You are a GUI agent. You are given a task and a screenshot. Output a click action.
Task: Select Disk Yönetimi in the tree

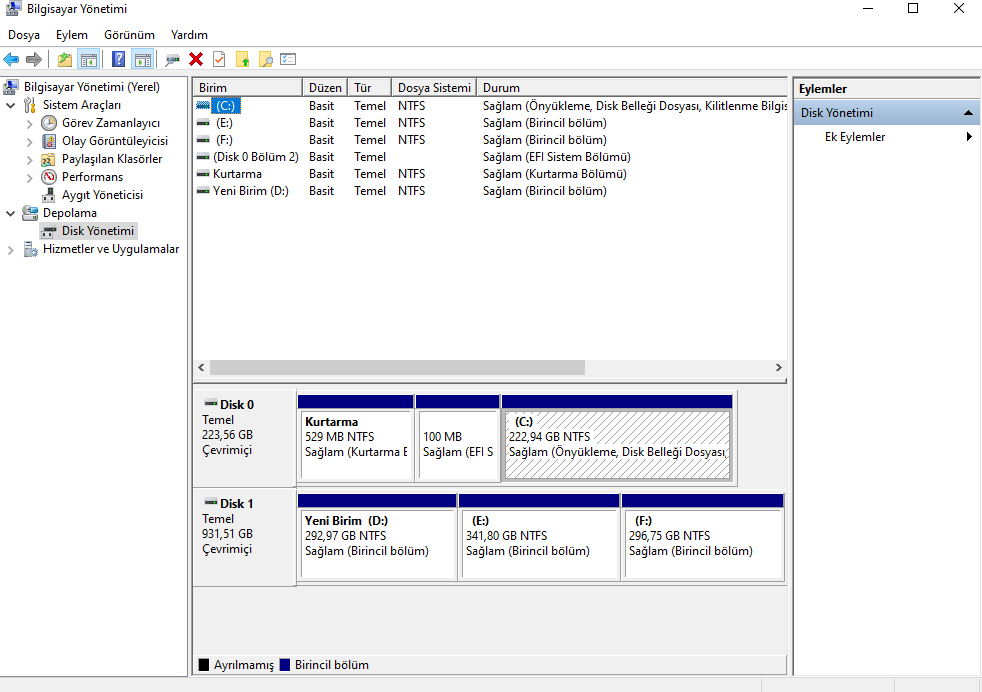(98, 231)
